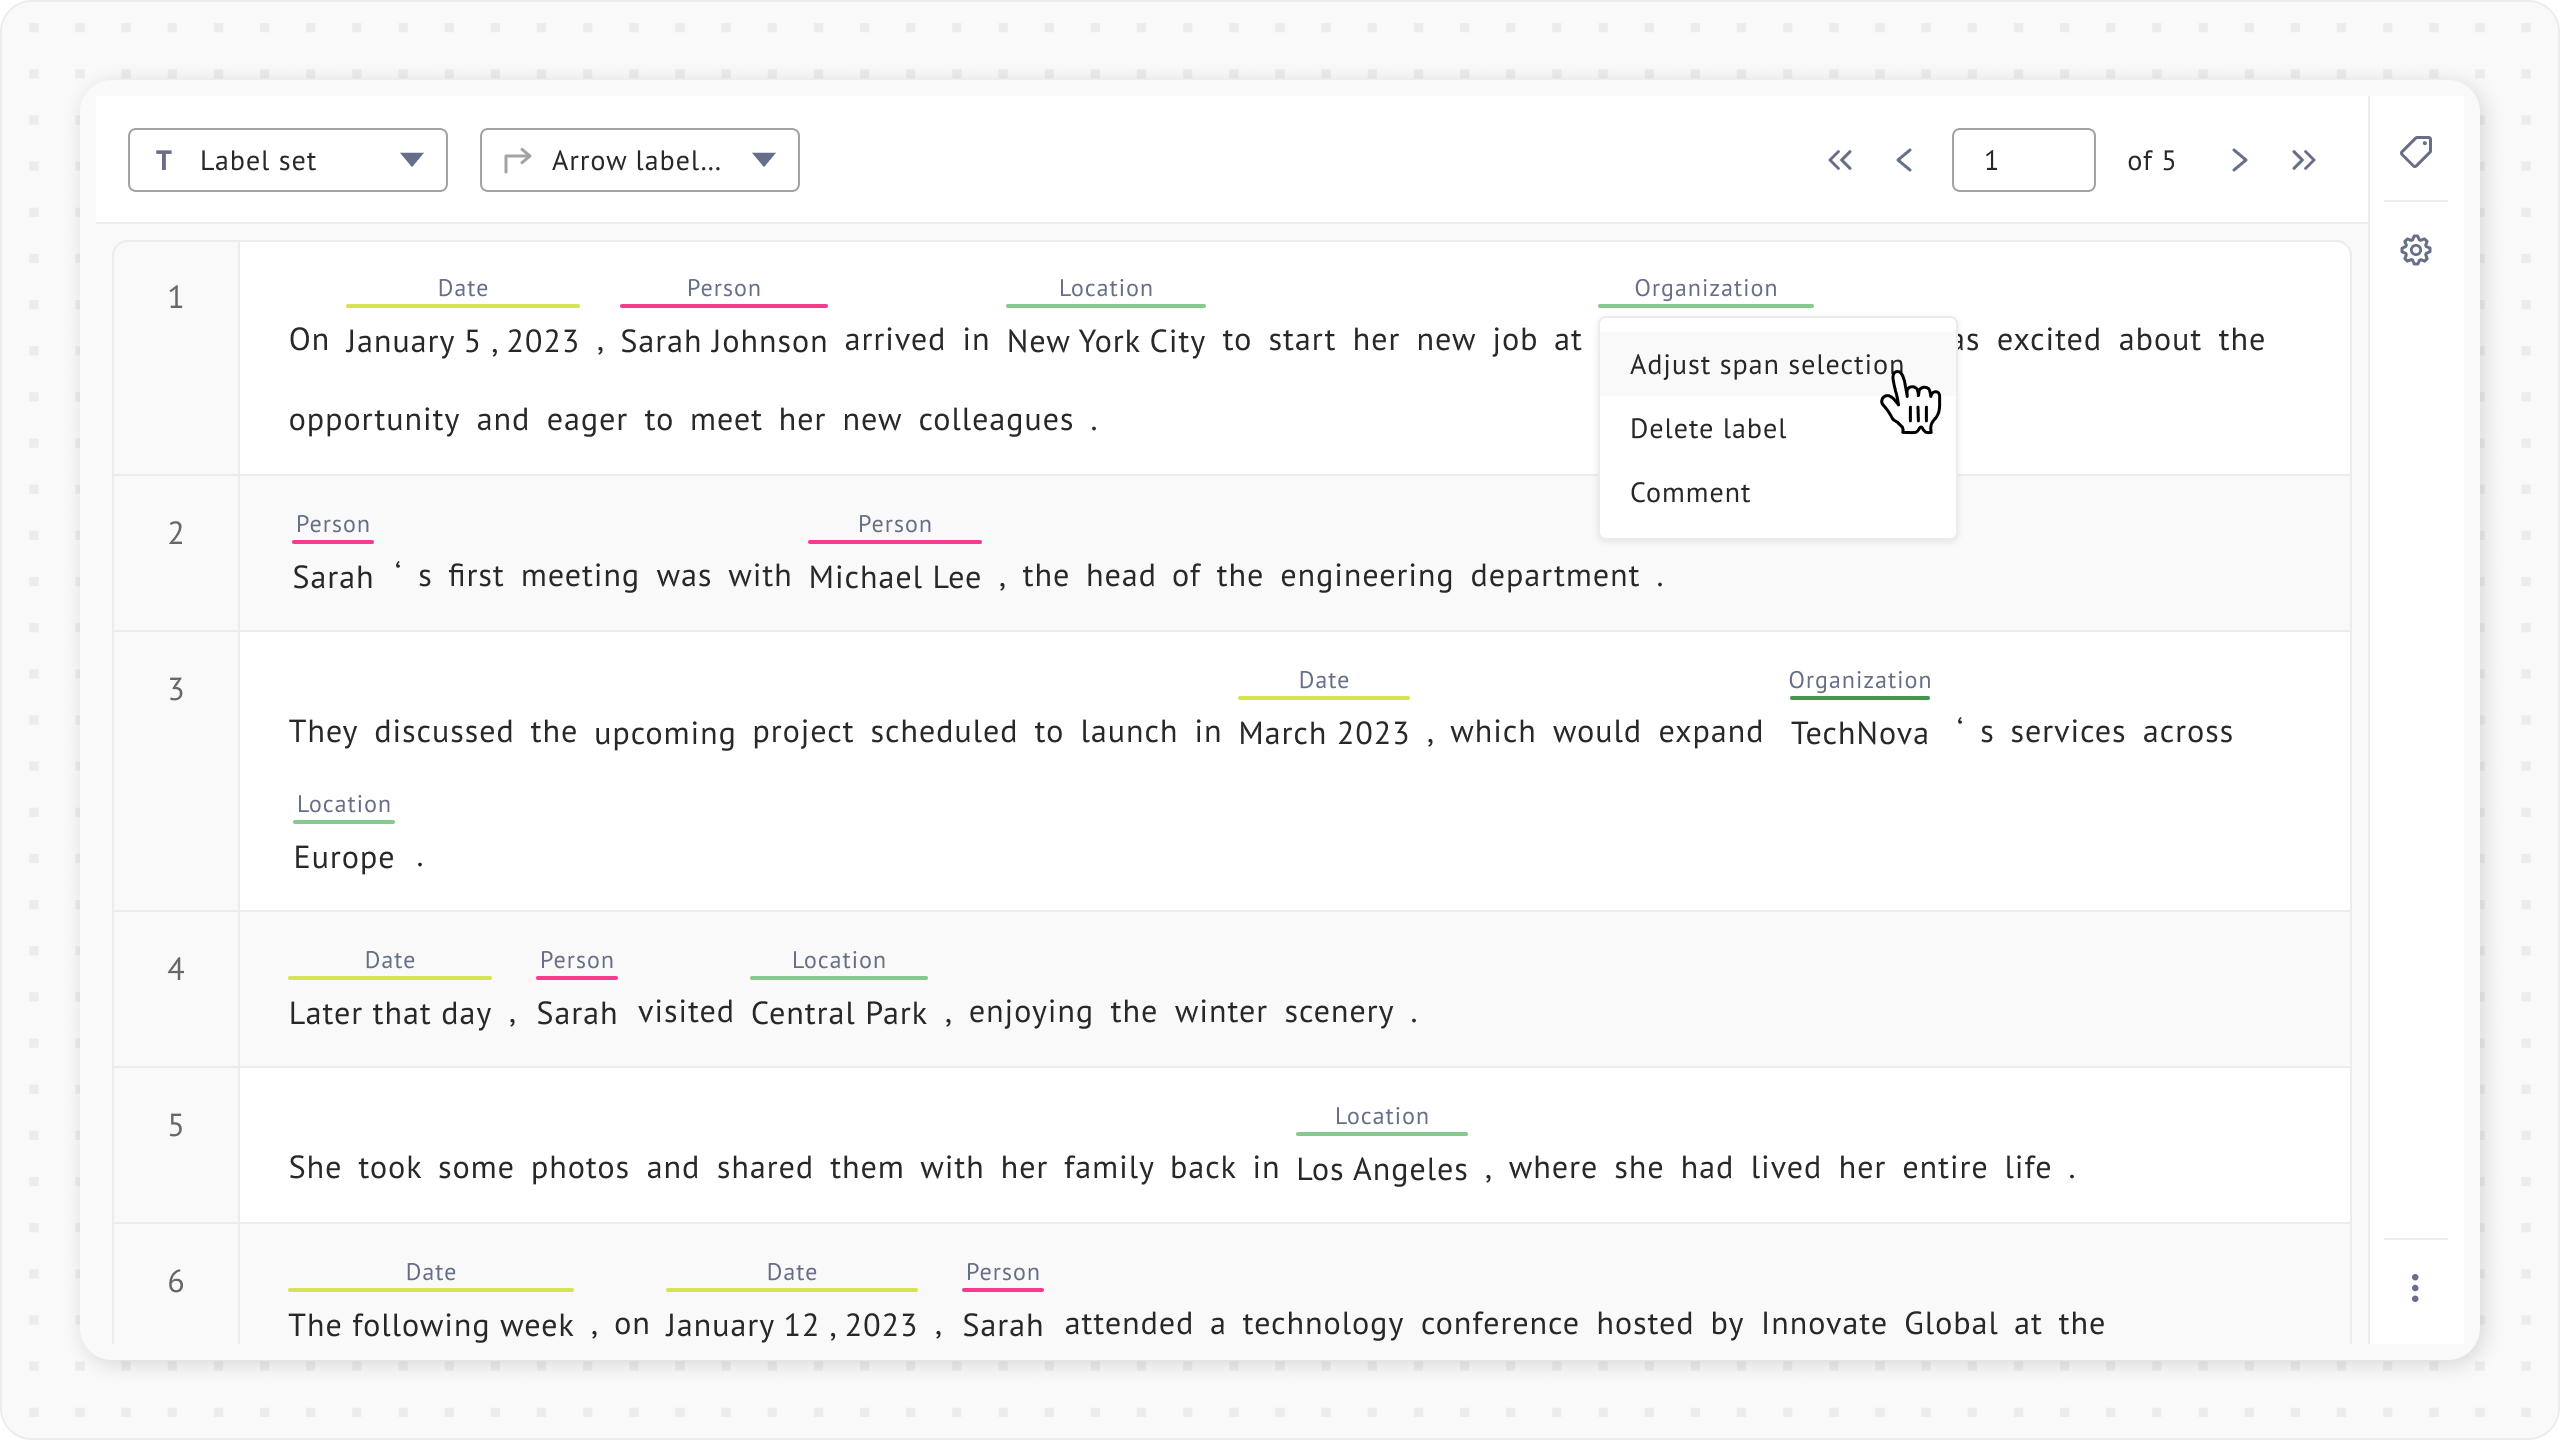The width and height of the screenshot is (2560, 1440).
Task: Open the Label set dropdown
Action: [288, 160]
